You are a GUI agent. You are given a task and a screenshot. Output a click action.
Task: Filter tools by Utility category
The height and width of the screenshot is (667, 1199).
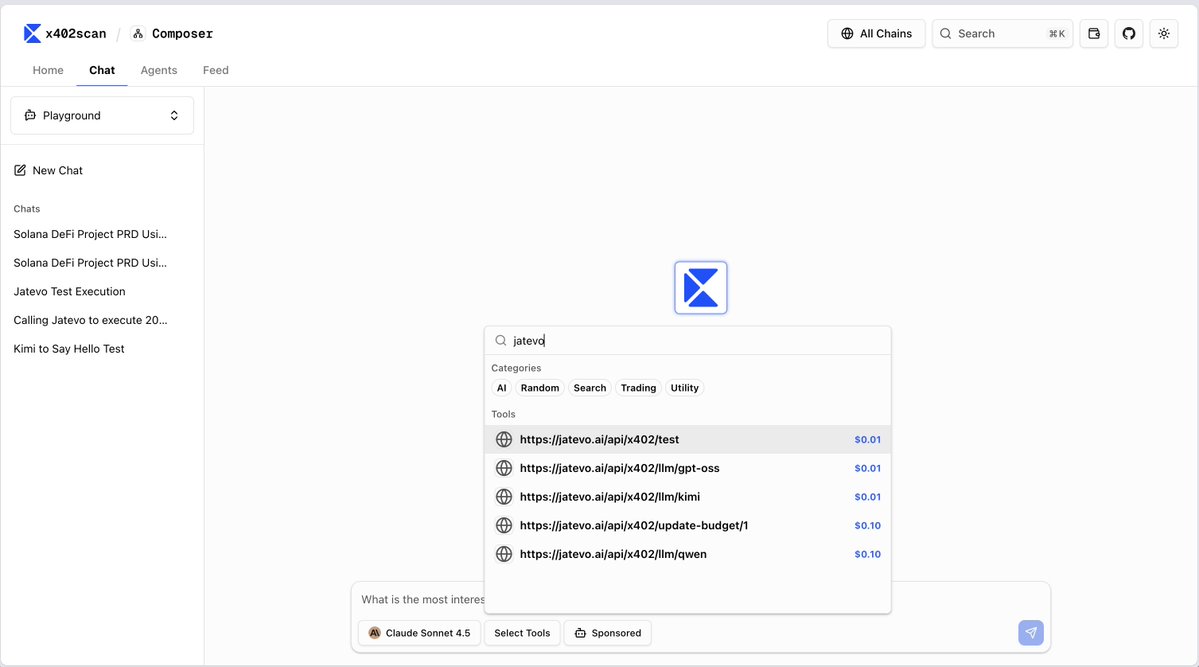[x=684, y=388]
